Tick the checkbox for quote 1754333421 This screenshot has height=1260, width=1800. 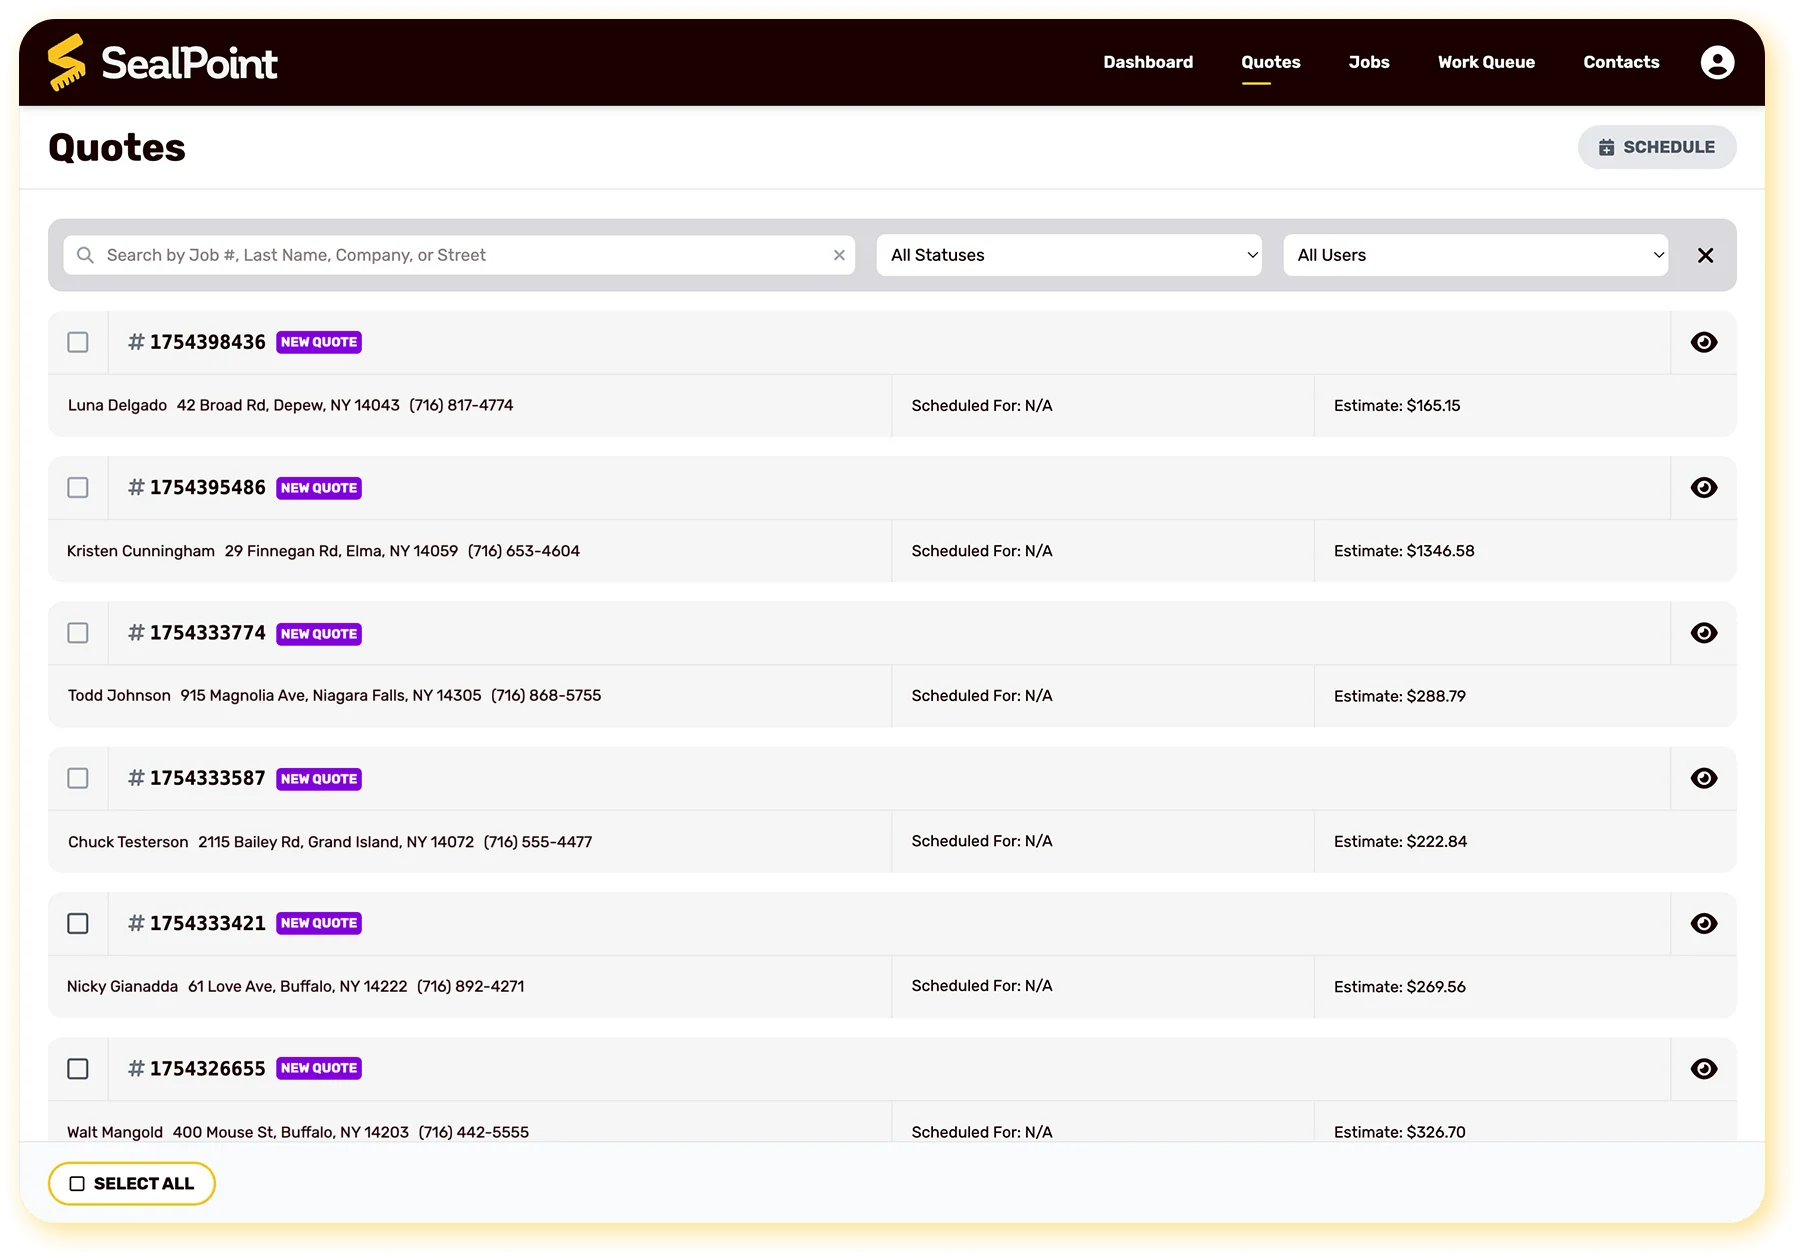pos(78,924)
